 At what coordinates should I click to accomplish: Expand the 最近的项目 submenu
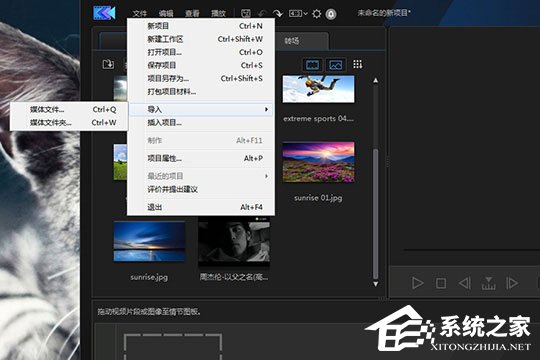click(201, 176)
